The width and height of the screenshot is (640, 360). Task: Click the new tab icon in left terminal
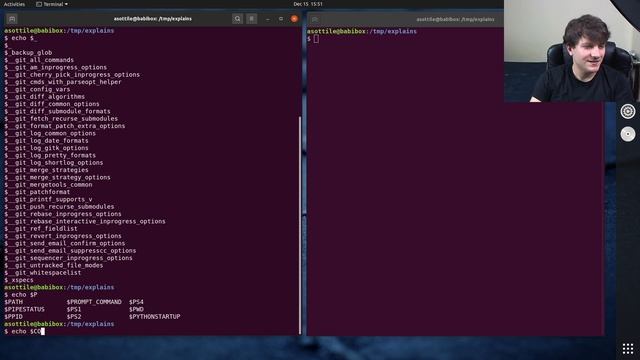click(12, 19)
